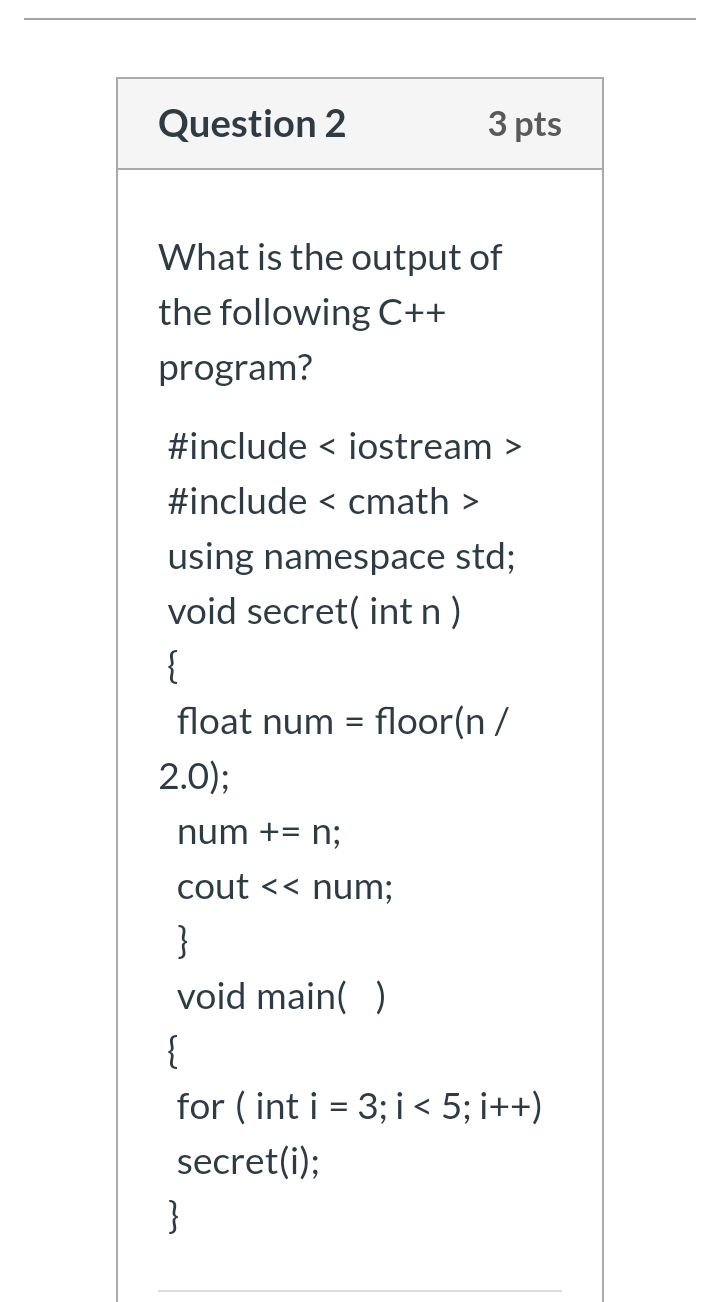Click the '#include < cmath >' line
The image size is (720, 1302).
[324, 501]
